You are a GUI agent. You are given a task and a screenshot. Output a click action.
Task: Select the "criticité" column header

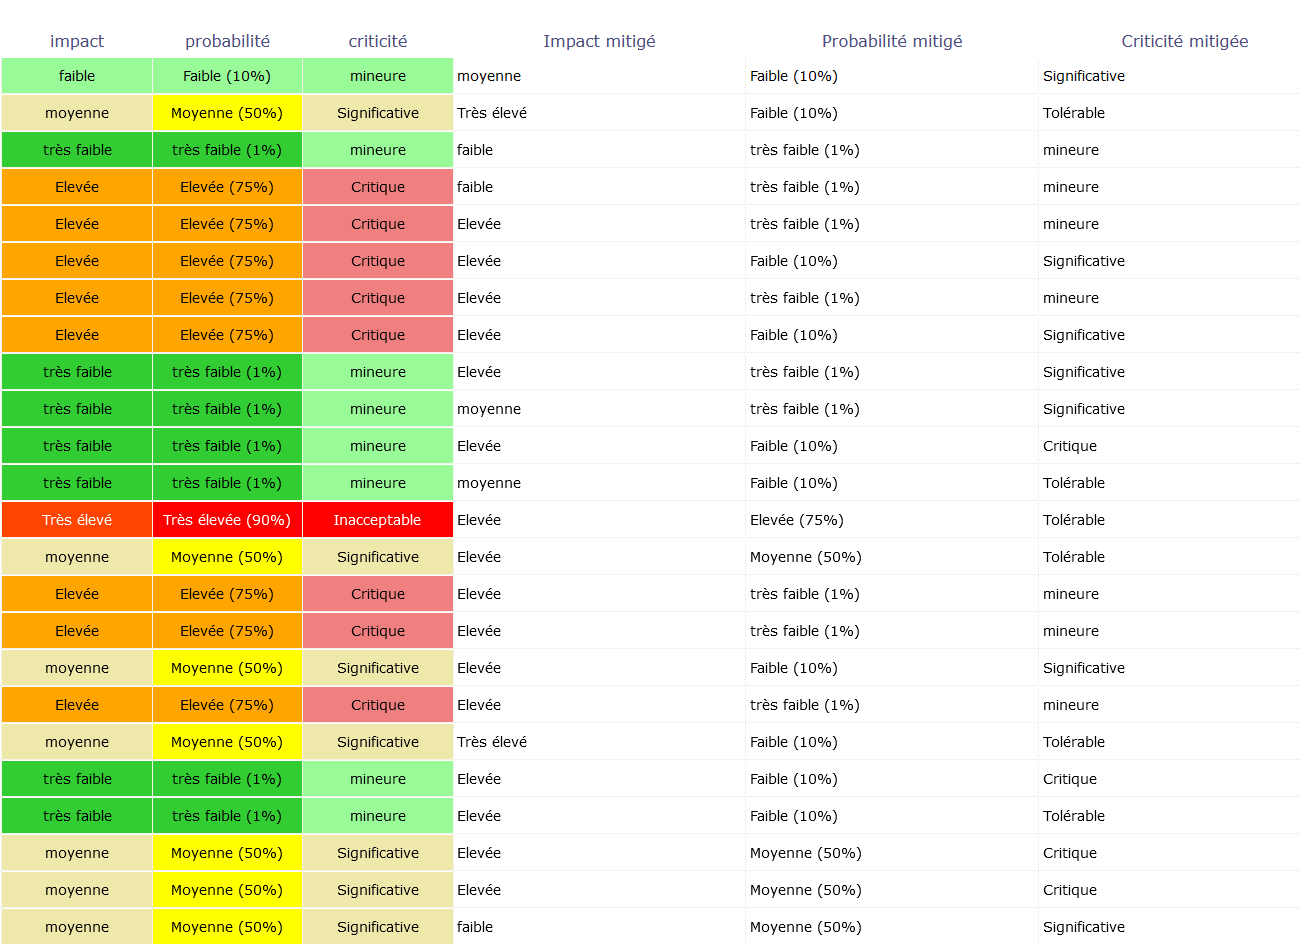[378, 41]
